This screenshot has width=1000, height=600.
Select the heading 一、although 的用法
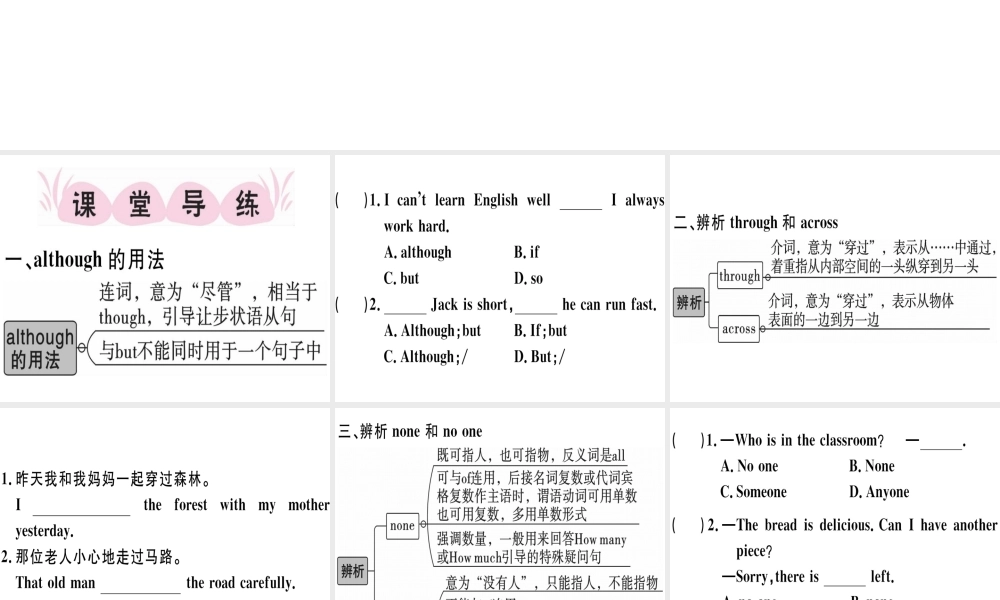click(84, 260)
